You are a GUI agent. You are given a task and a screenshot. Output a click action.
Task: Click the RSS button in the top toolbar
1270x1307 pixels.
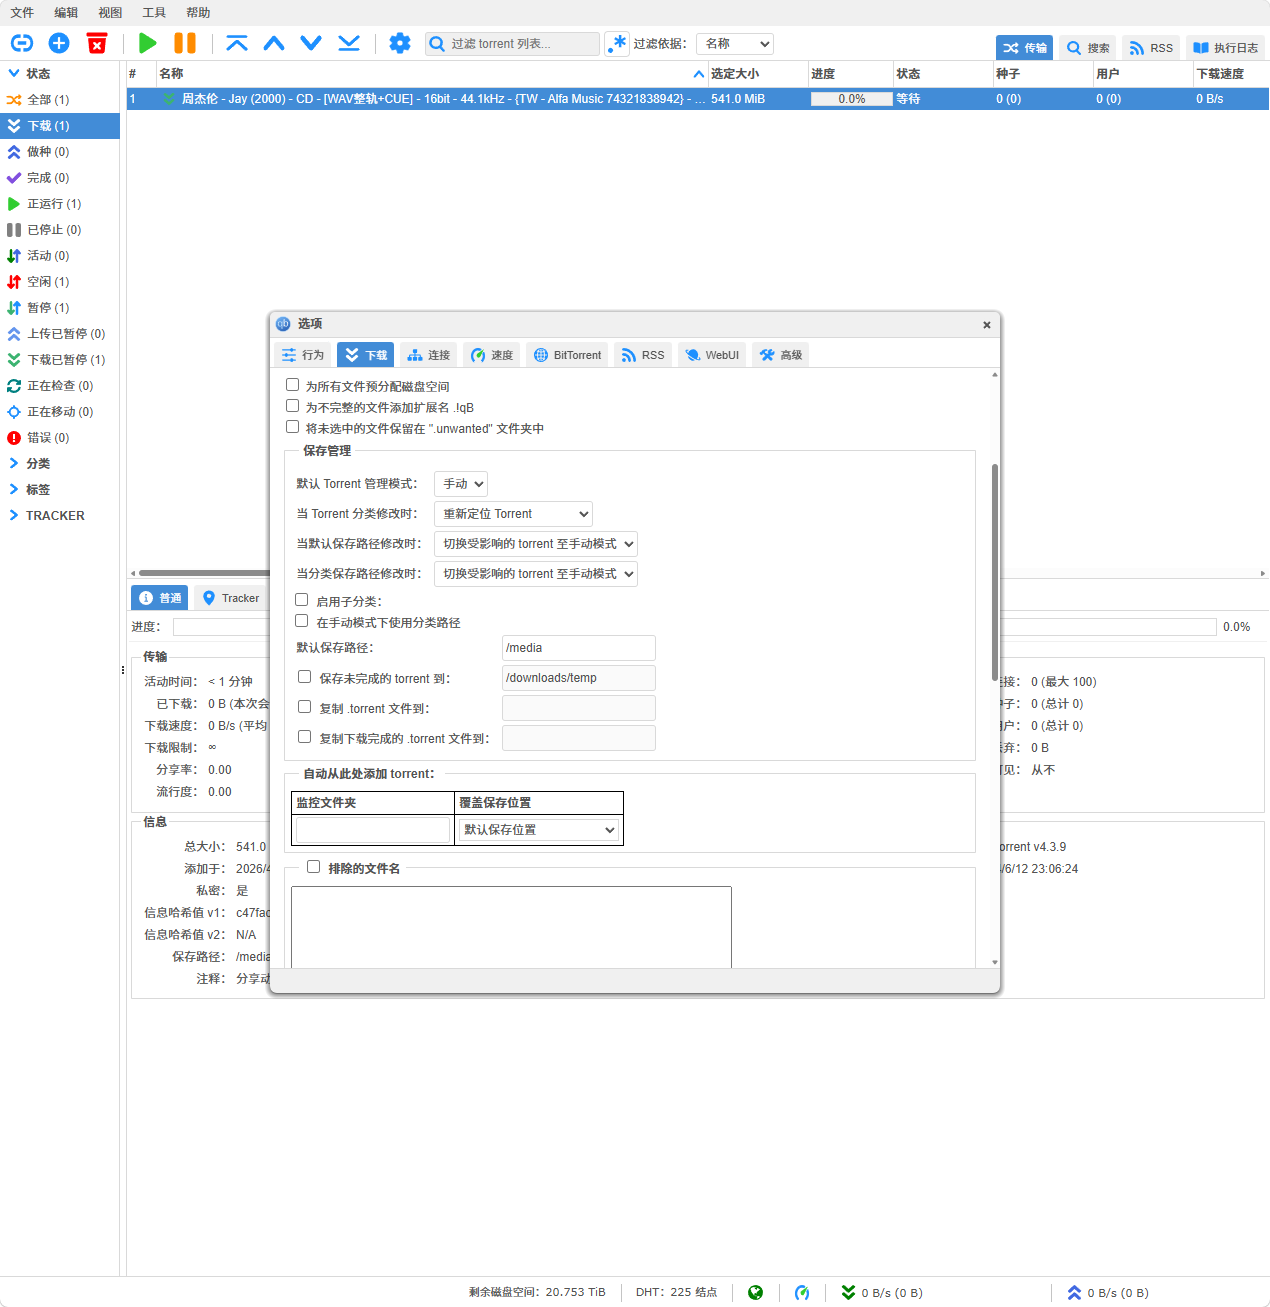tap(1150, 47)
